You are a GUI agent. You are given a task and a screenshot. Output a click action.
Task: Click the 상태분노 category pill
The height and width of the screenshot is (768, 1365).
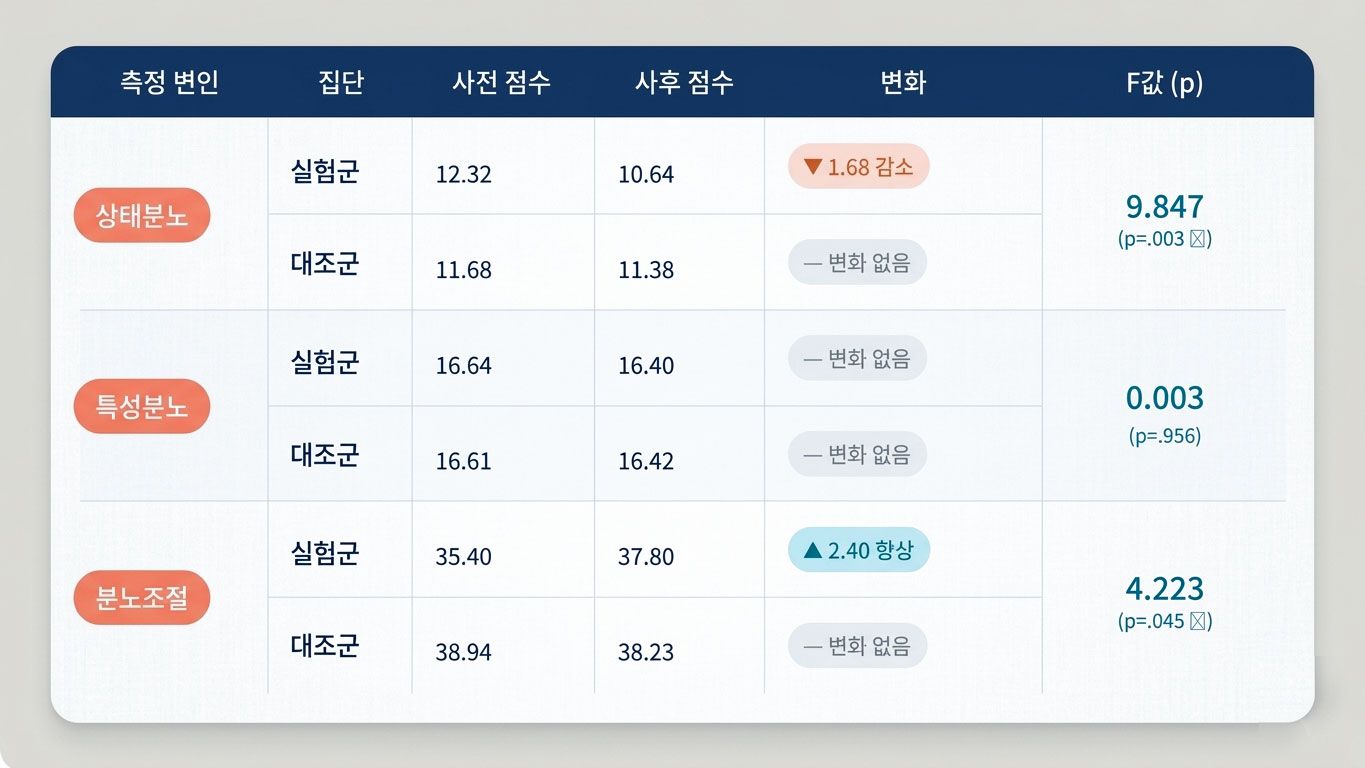point(142,215)
